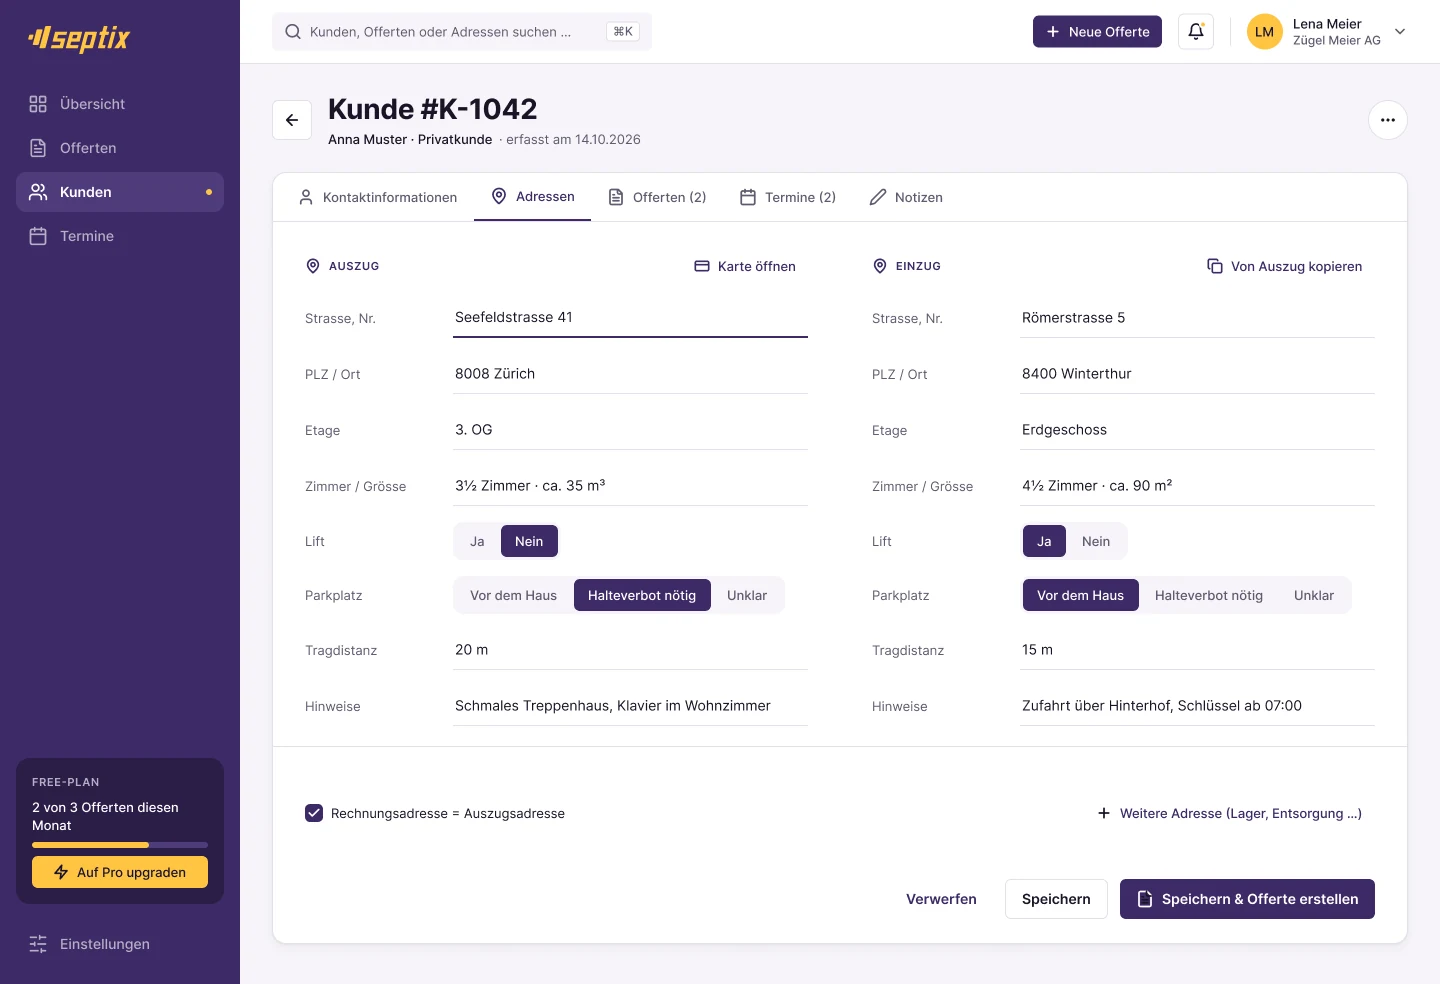Click the Einstellungen sliders icon

tap(38, 944)
